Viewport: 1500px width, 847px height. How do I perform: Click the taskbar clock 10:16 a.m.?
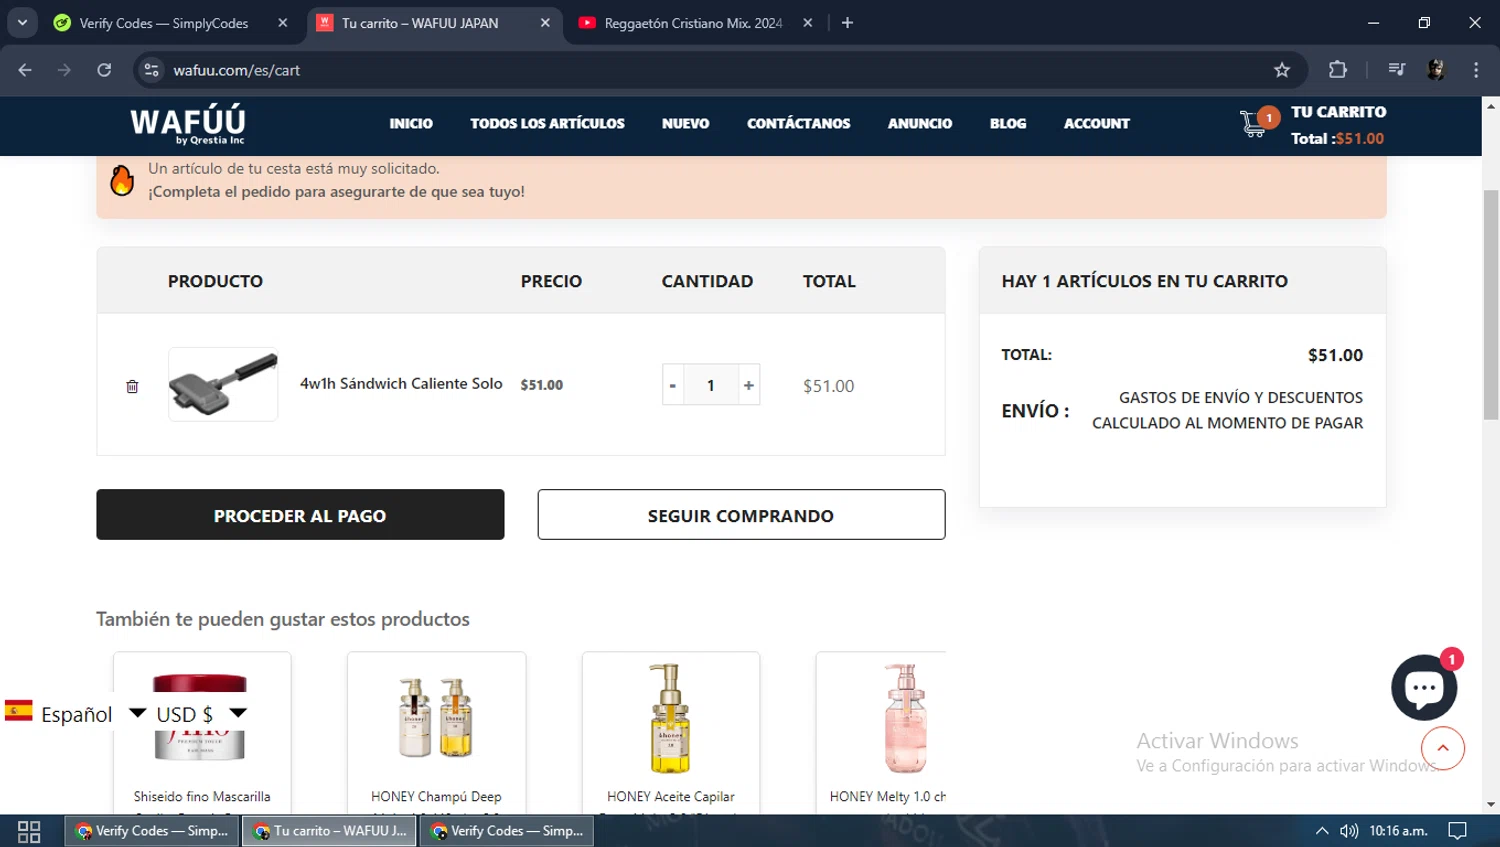tap(1398, 831)
